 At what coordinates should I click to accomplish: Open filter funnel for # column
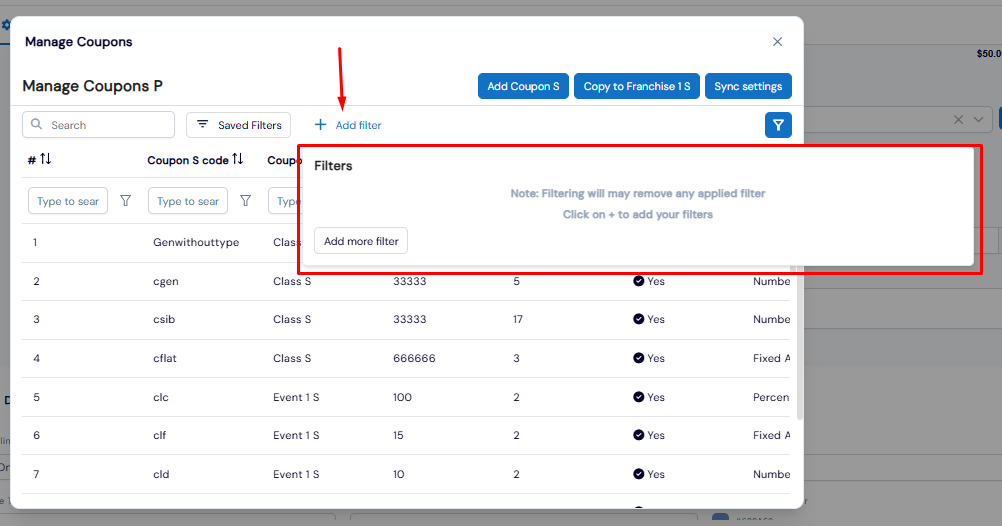126,201
